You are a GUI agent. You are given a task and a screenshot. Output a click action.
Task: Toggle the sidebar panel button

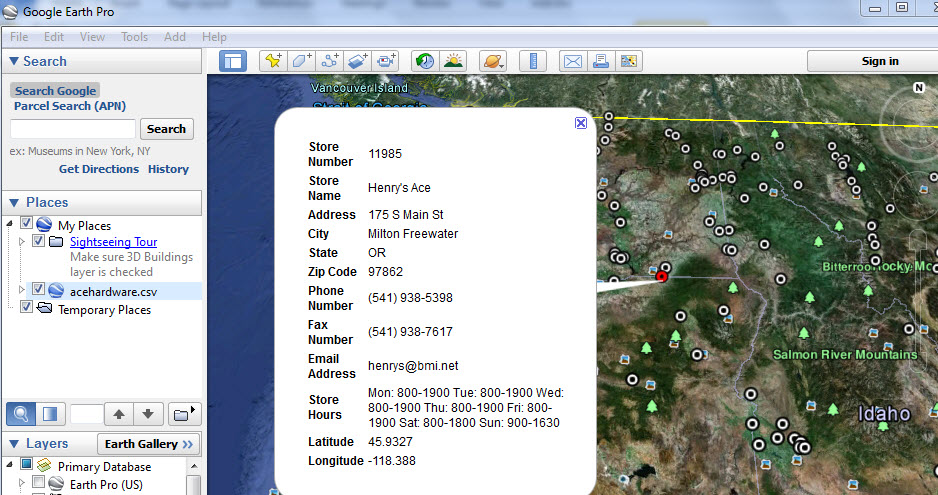point(233,61)
